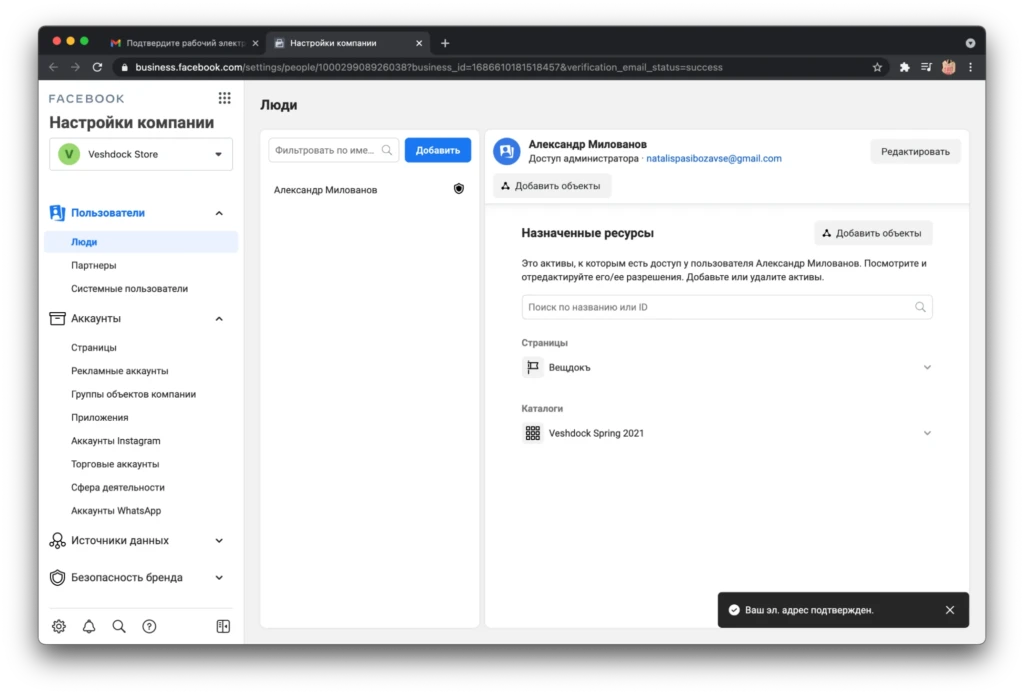Expand the Veshdock Spring 2021 catalog row

click(927, 433)
